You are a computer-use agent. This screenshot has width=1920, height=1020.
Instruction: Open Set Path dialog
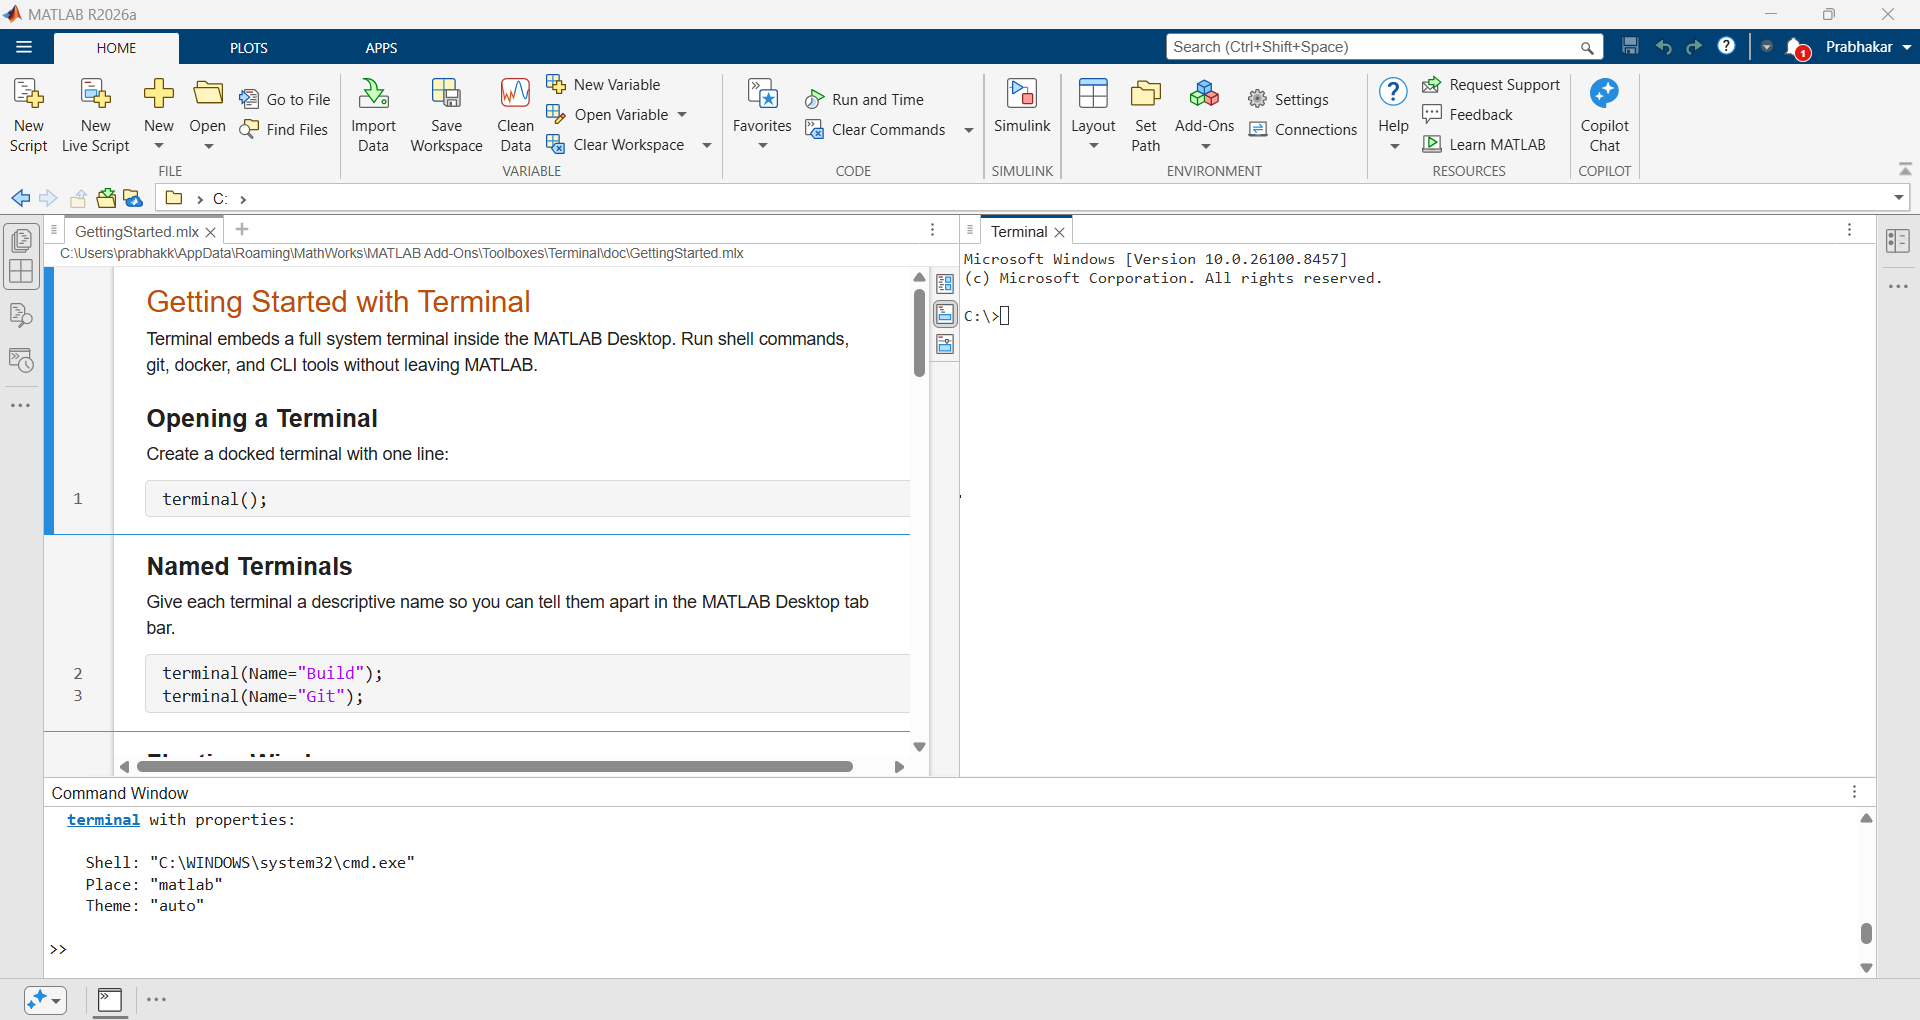[1145, 115]
